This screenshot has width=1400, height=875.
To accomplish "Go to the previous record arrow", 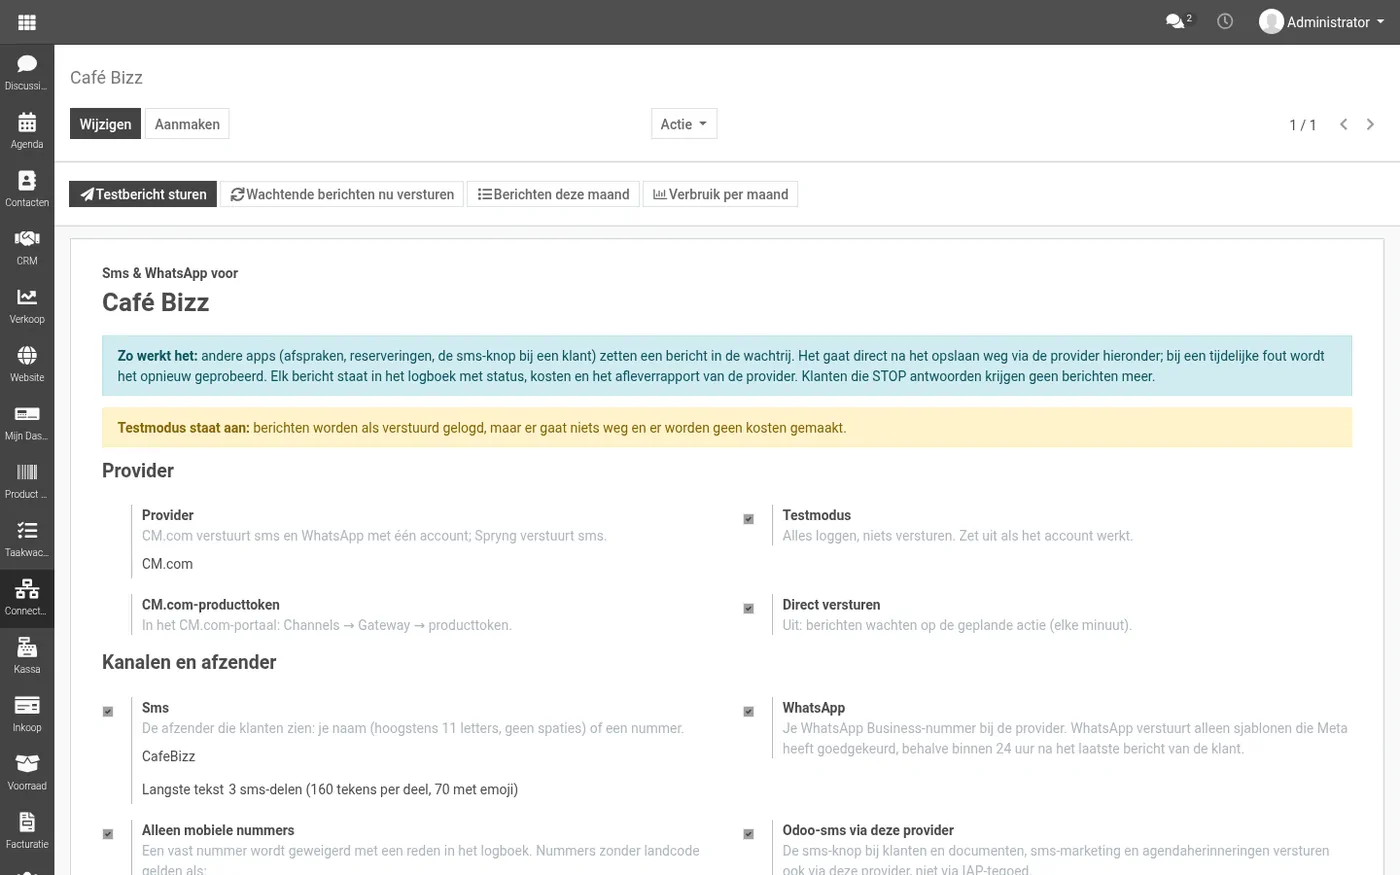I will [x=1344, y=124].
